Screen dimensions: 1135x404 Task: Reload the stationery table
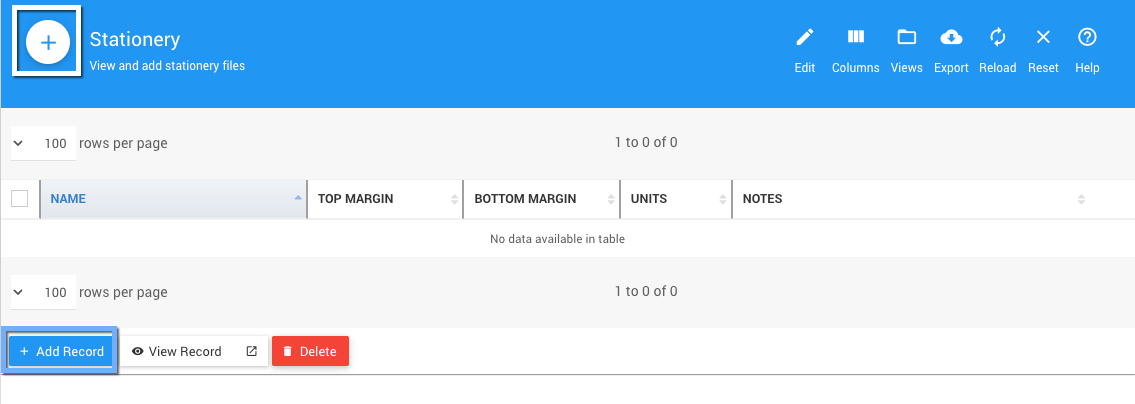coord(997,38)
